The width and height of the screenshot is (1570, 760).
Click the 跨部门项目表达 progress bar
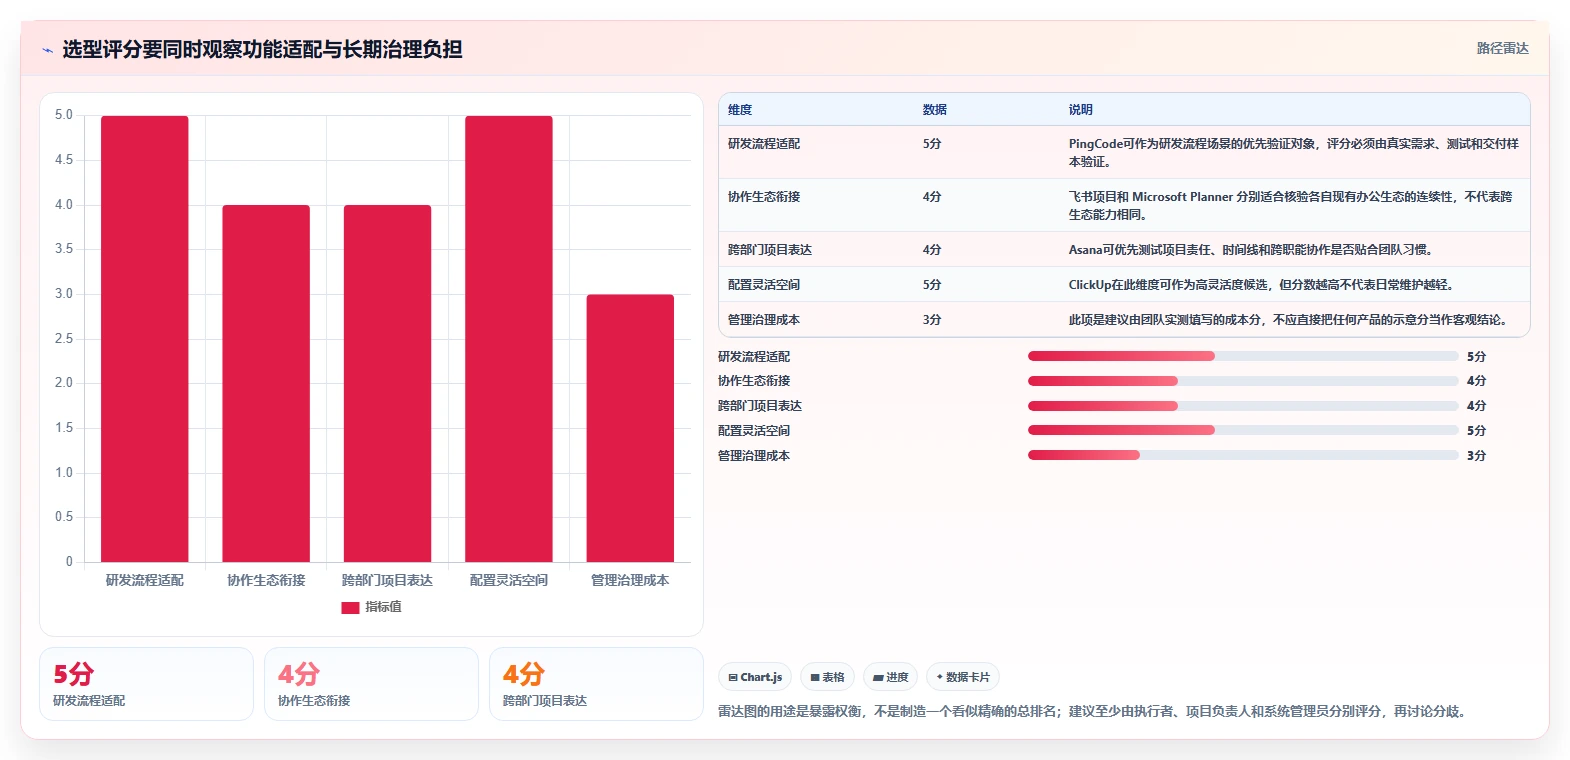(x=1243, y=406)
